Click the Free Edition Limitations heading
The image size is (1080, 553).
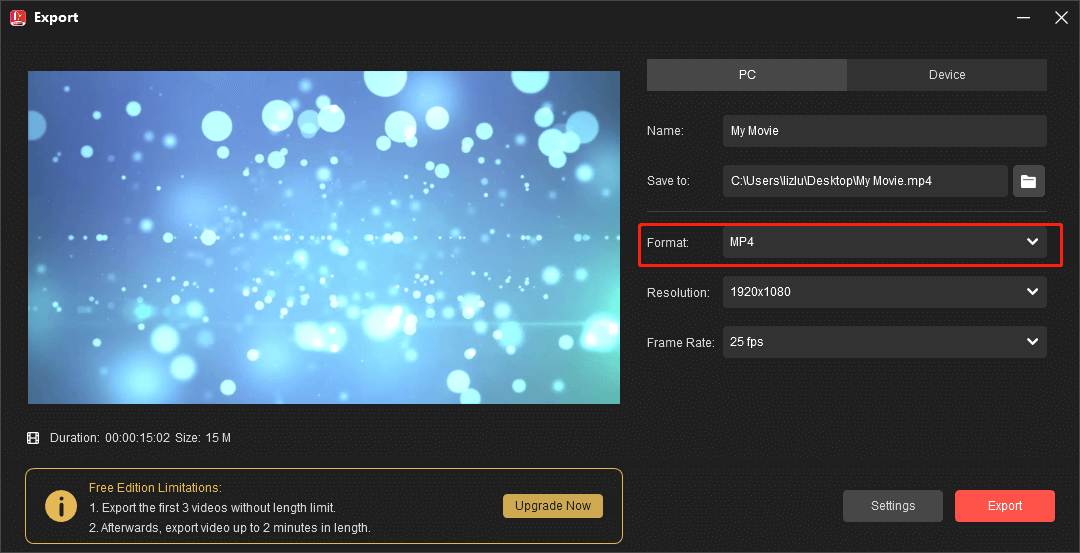click(x=155, y=488)
